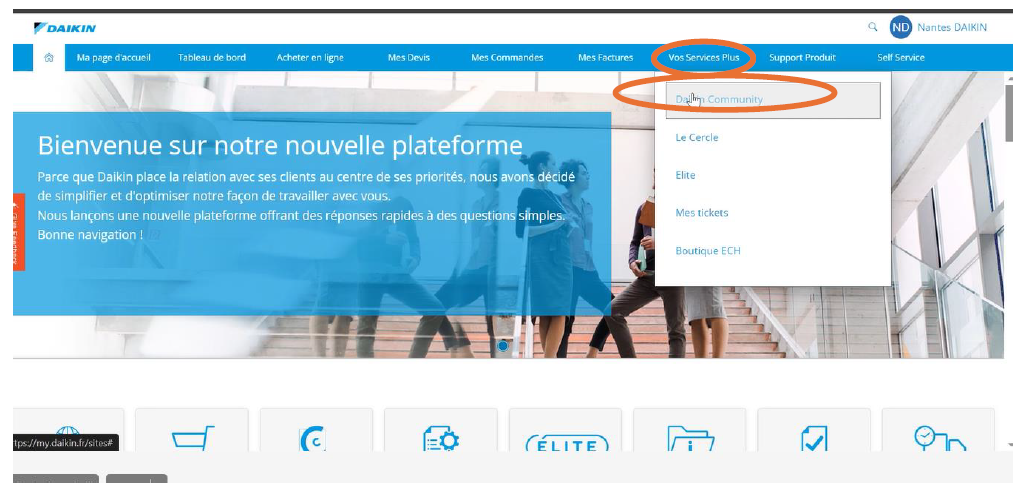Open the info folder tile
Image resolution: width=1026 pixels, height=504 pixels.
[690, 429]
